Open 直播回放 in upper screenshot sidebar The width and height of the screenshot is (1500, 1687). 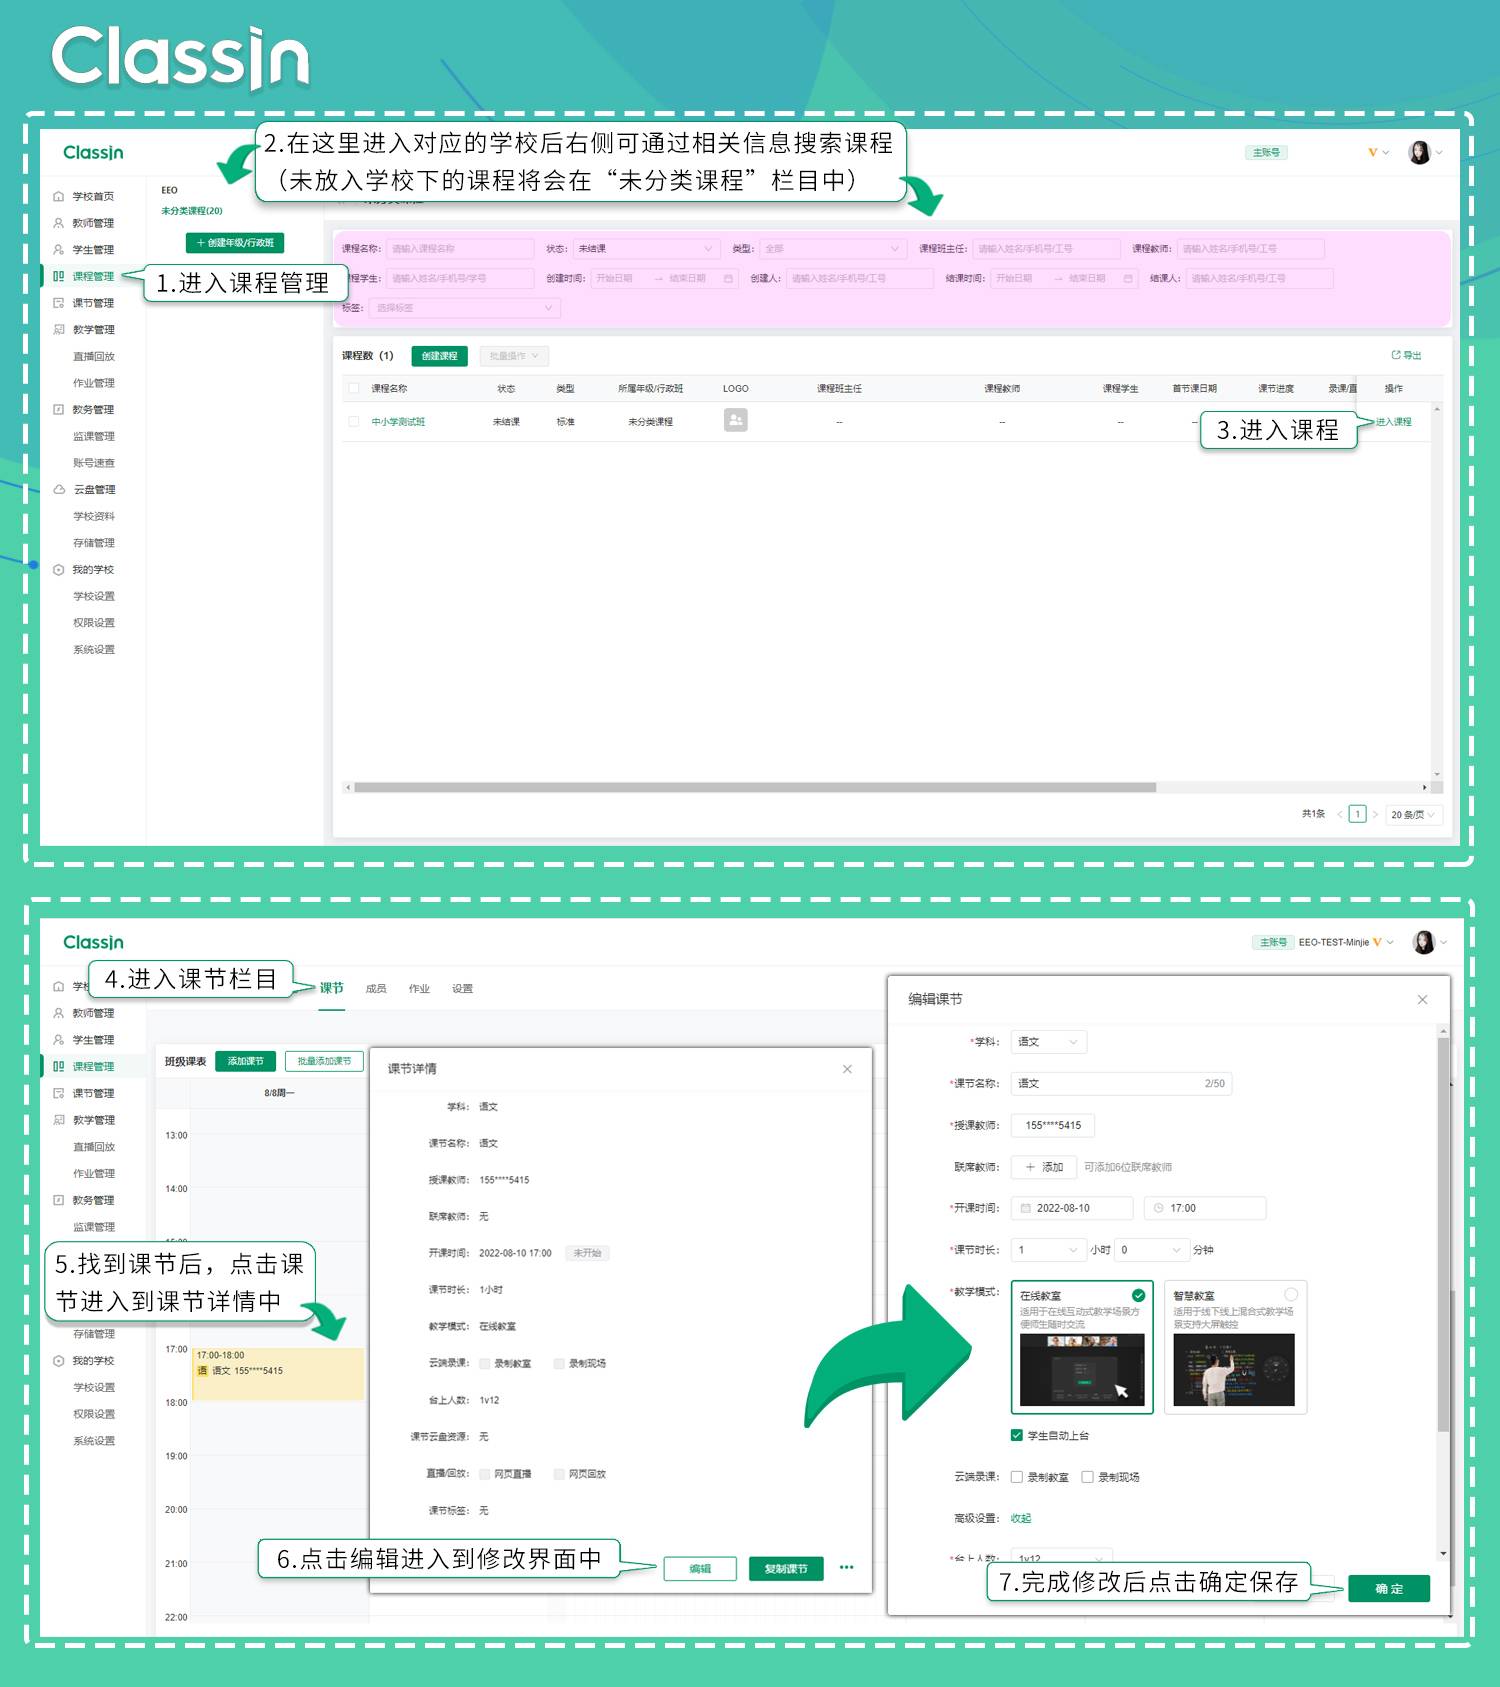94,356
